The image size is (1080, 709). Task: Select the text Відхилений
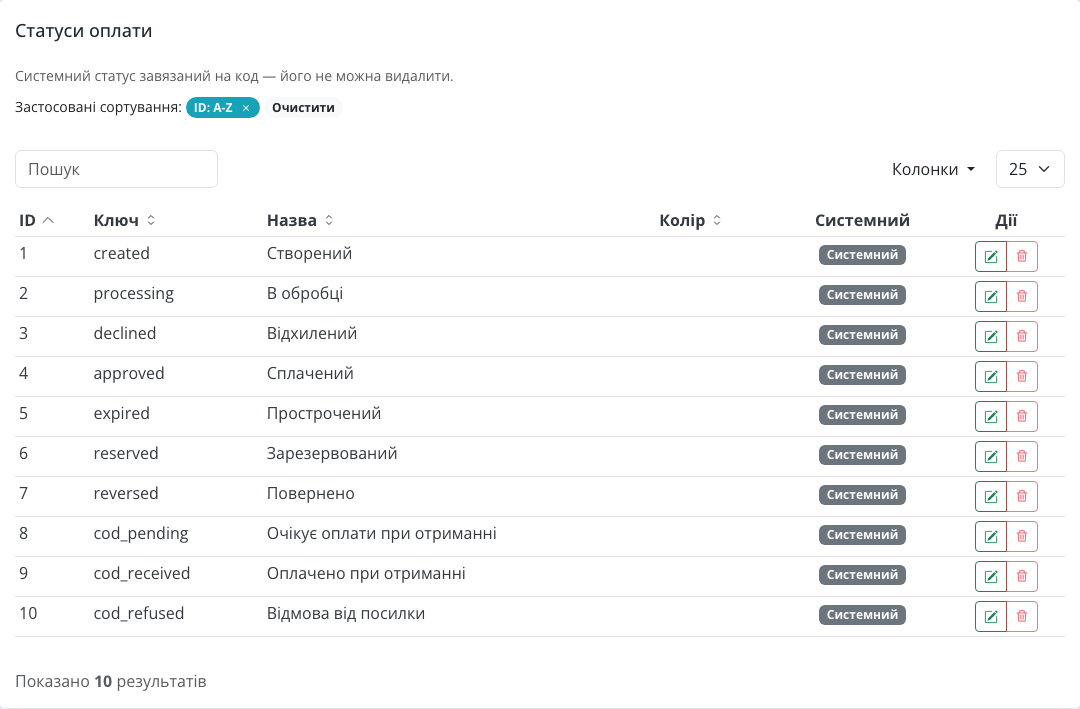(312, 333)
